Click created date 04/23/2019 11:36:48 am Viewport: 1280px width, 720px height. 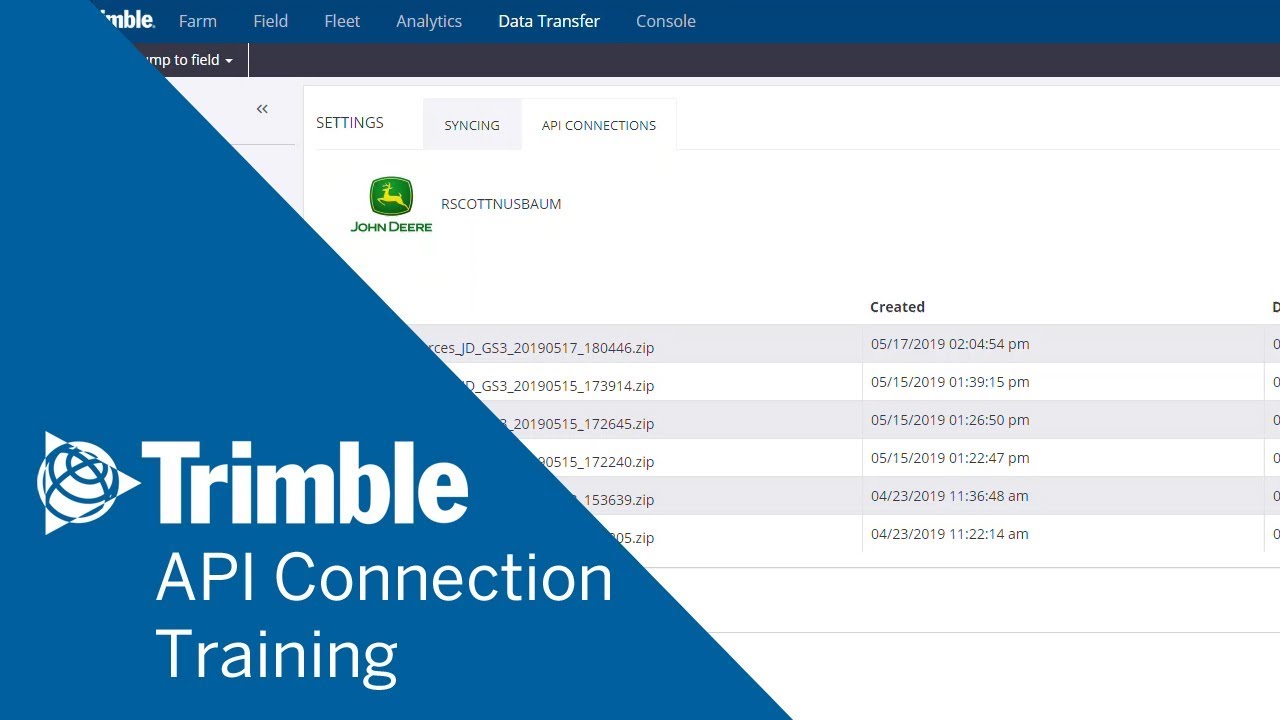pyautogui.click(x=950, y=496)
